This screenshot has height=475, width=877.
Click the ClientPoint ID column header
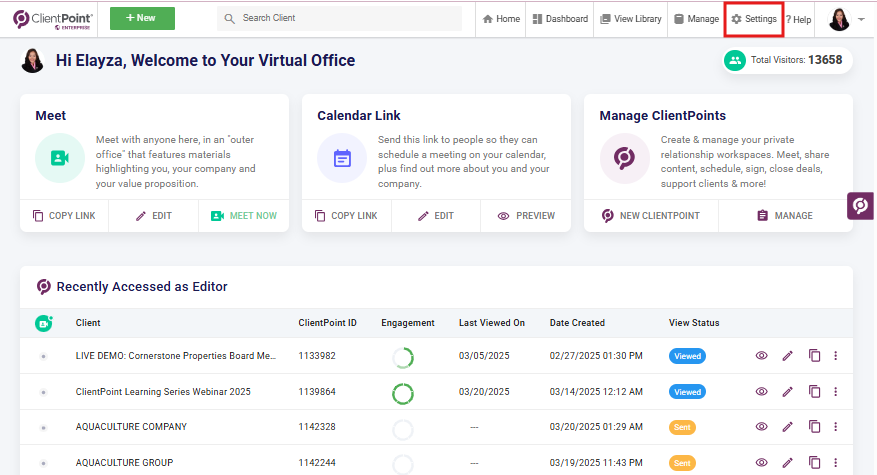pyautogui.click(x=327, y=323)
